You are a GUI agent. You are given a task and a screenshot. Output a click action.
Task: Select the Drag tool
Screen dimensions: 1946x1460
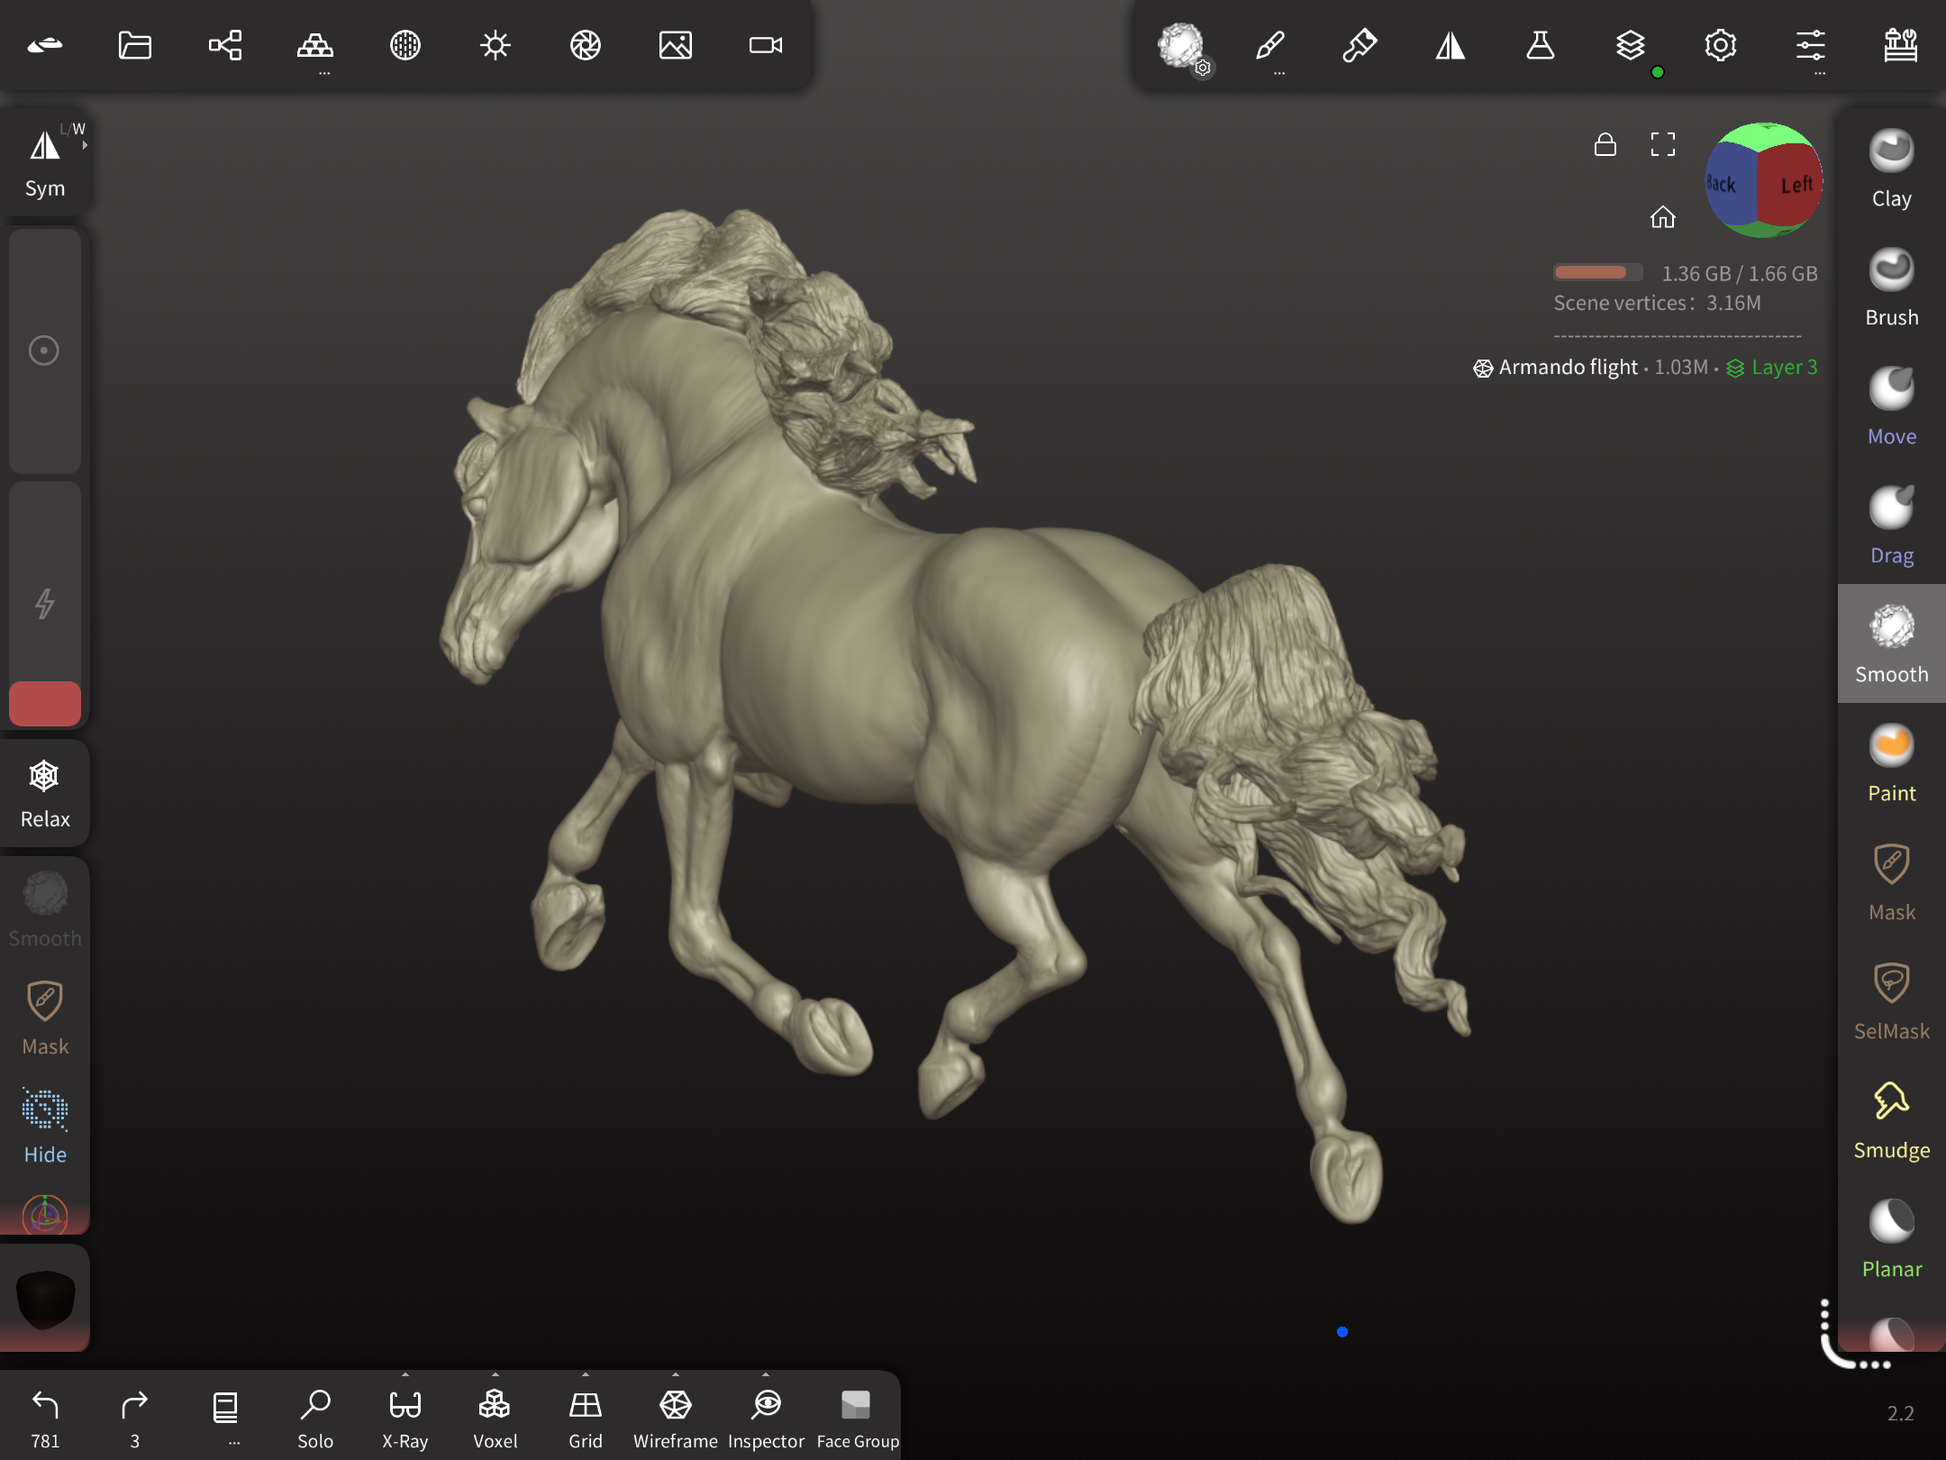pos(1890,527)
